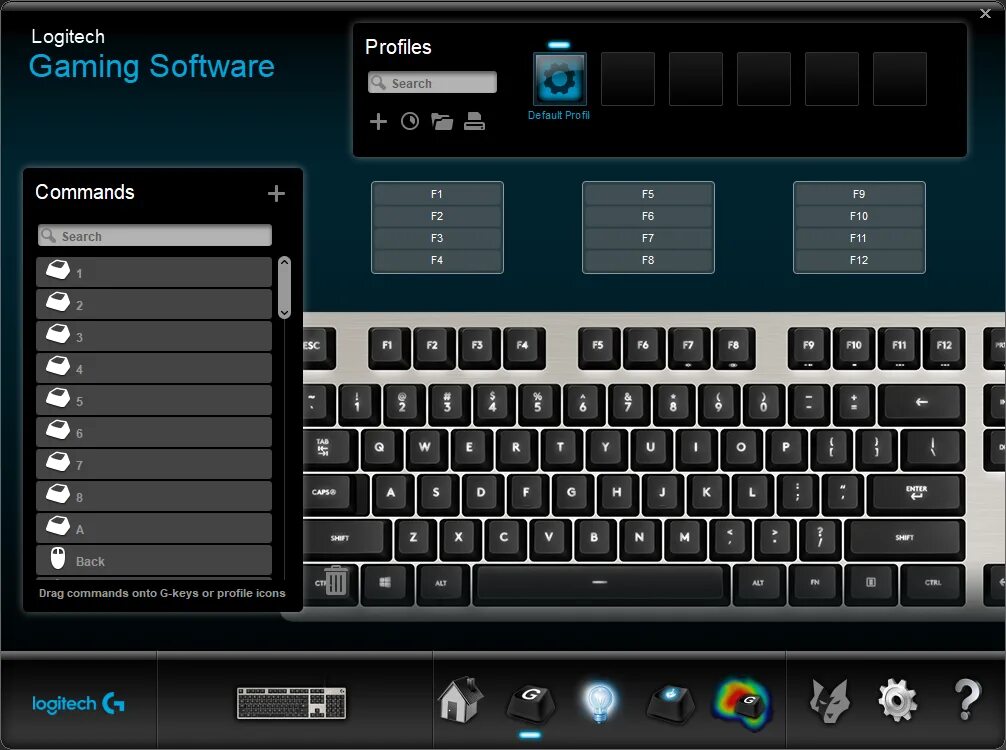This screenshot has width=1006, height=750.
Task: Select command 6 in Commands list
Action: pyautogui.click(x=154, y=432)
